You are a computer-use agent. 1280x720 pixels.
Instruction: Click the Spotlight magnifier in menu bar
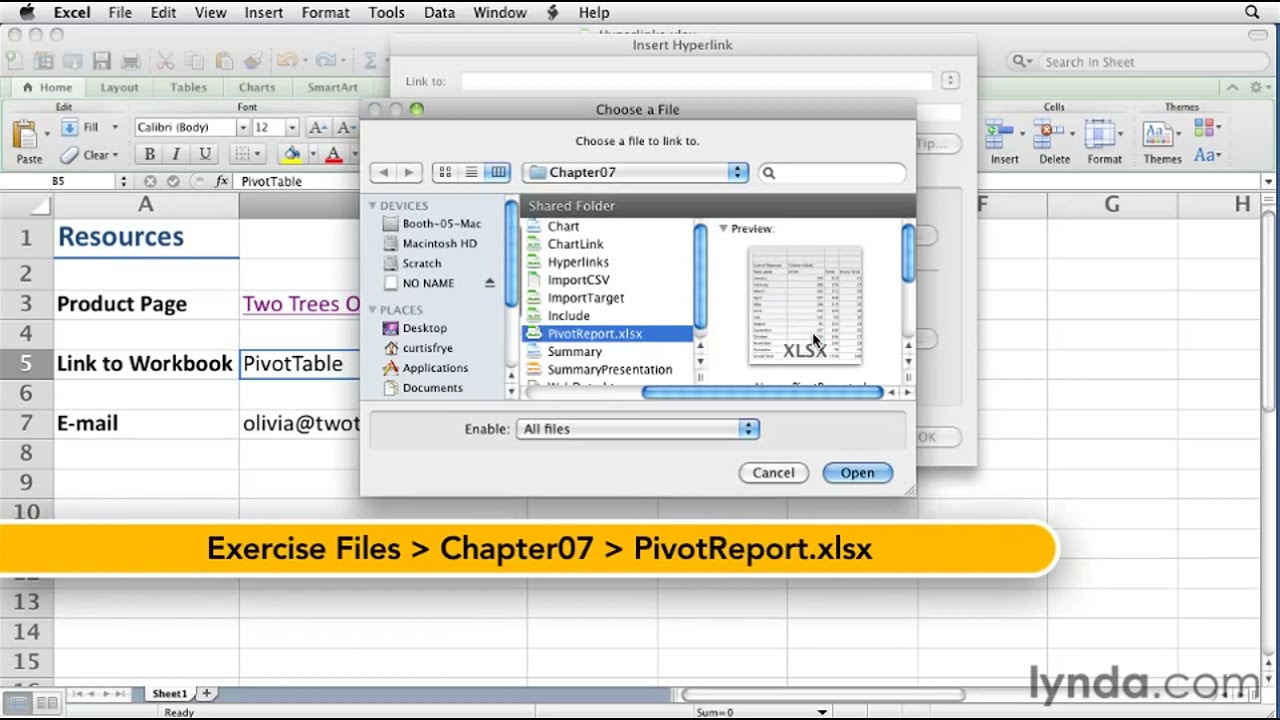coord(1252,12)
